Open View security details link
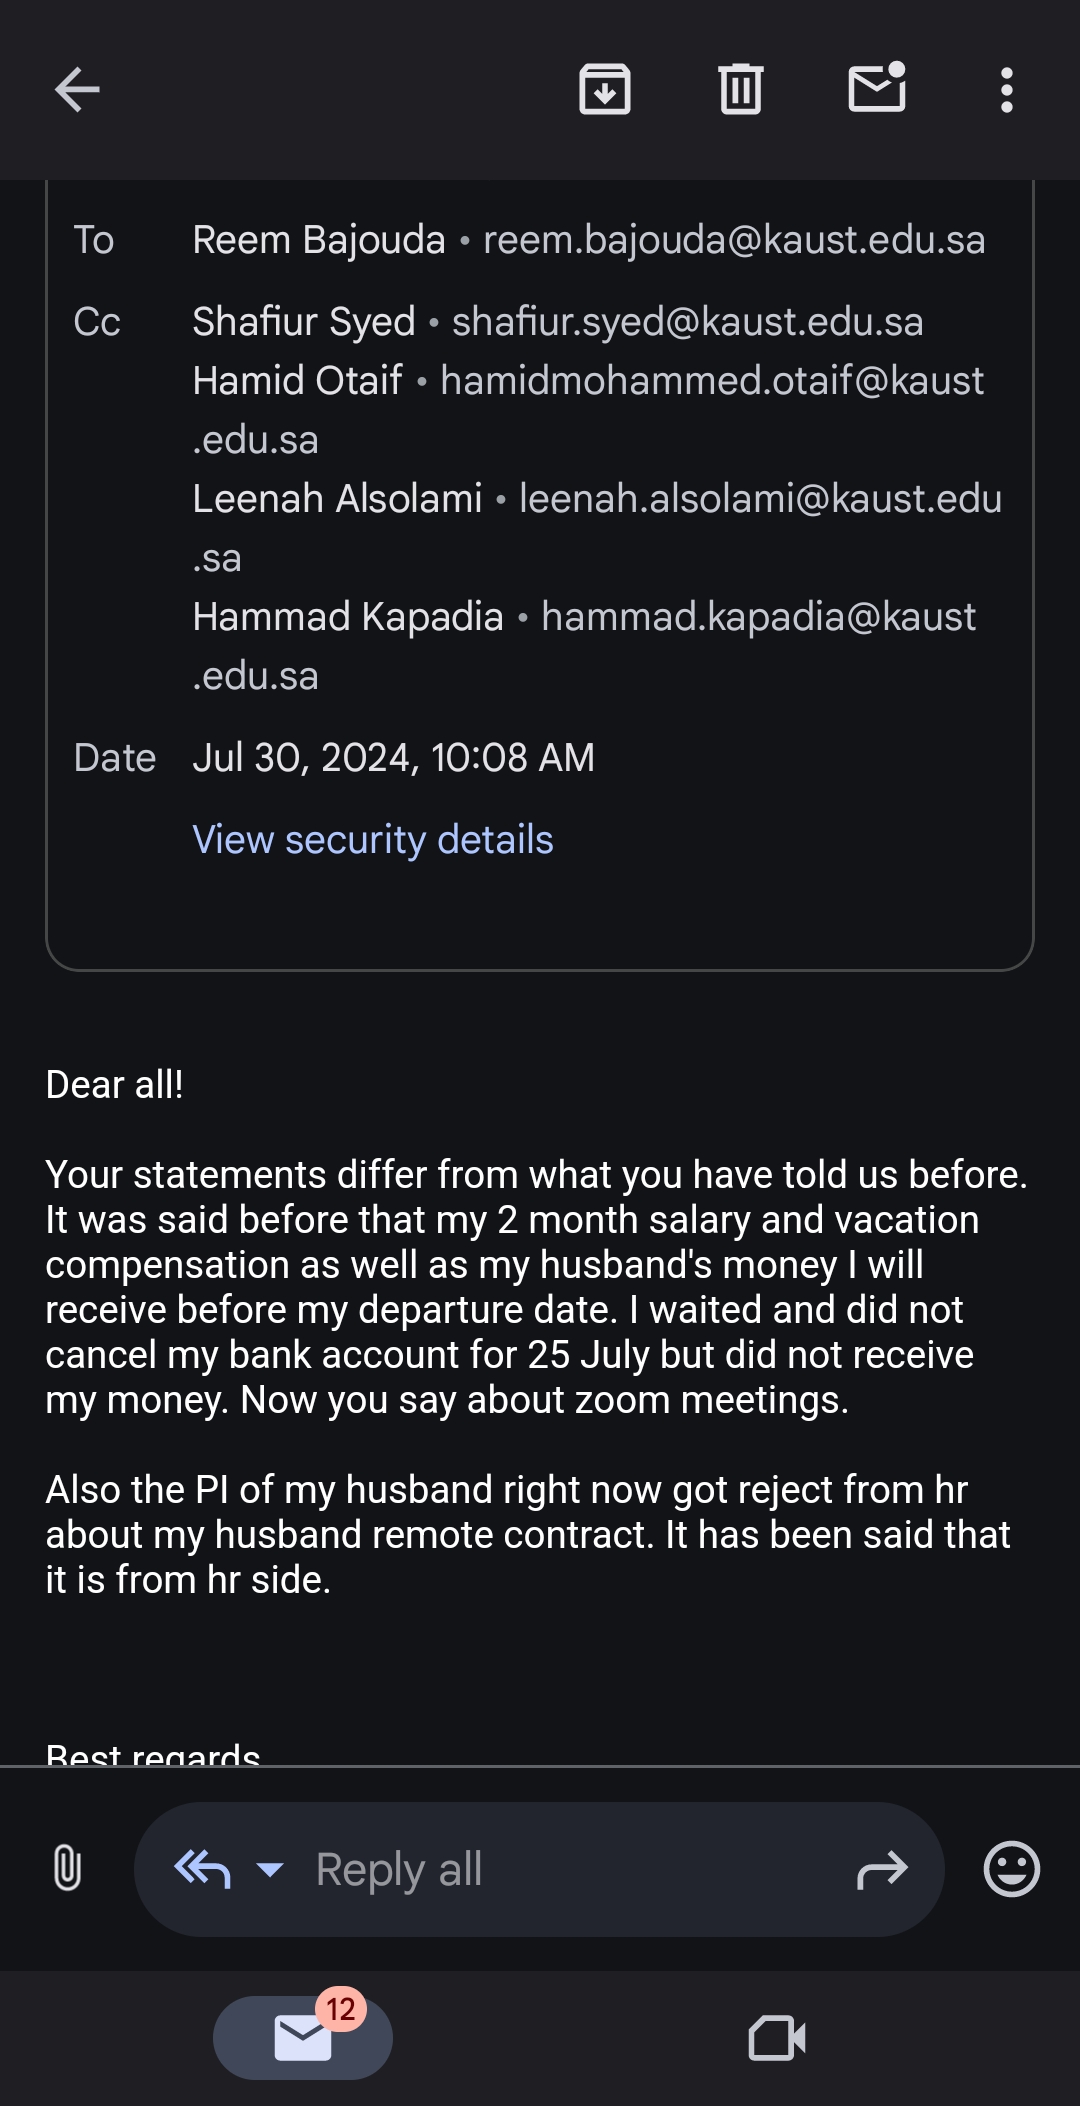The image size is (1080, 2106). (372, 840)
